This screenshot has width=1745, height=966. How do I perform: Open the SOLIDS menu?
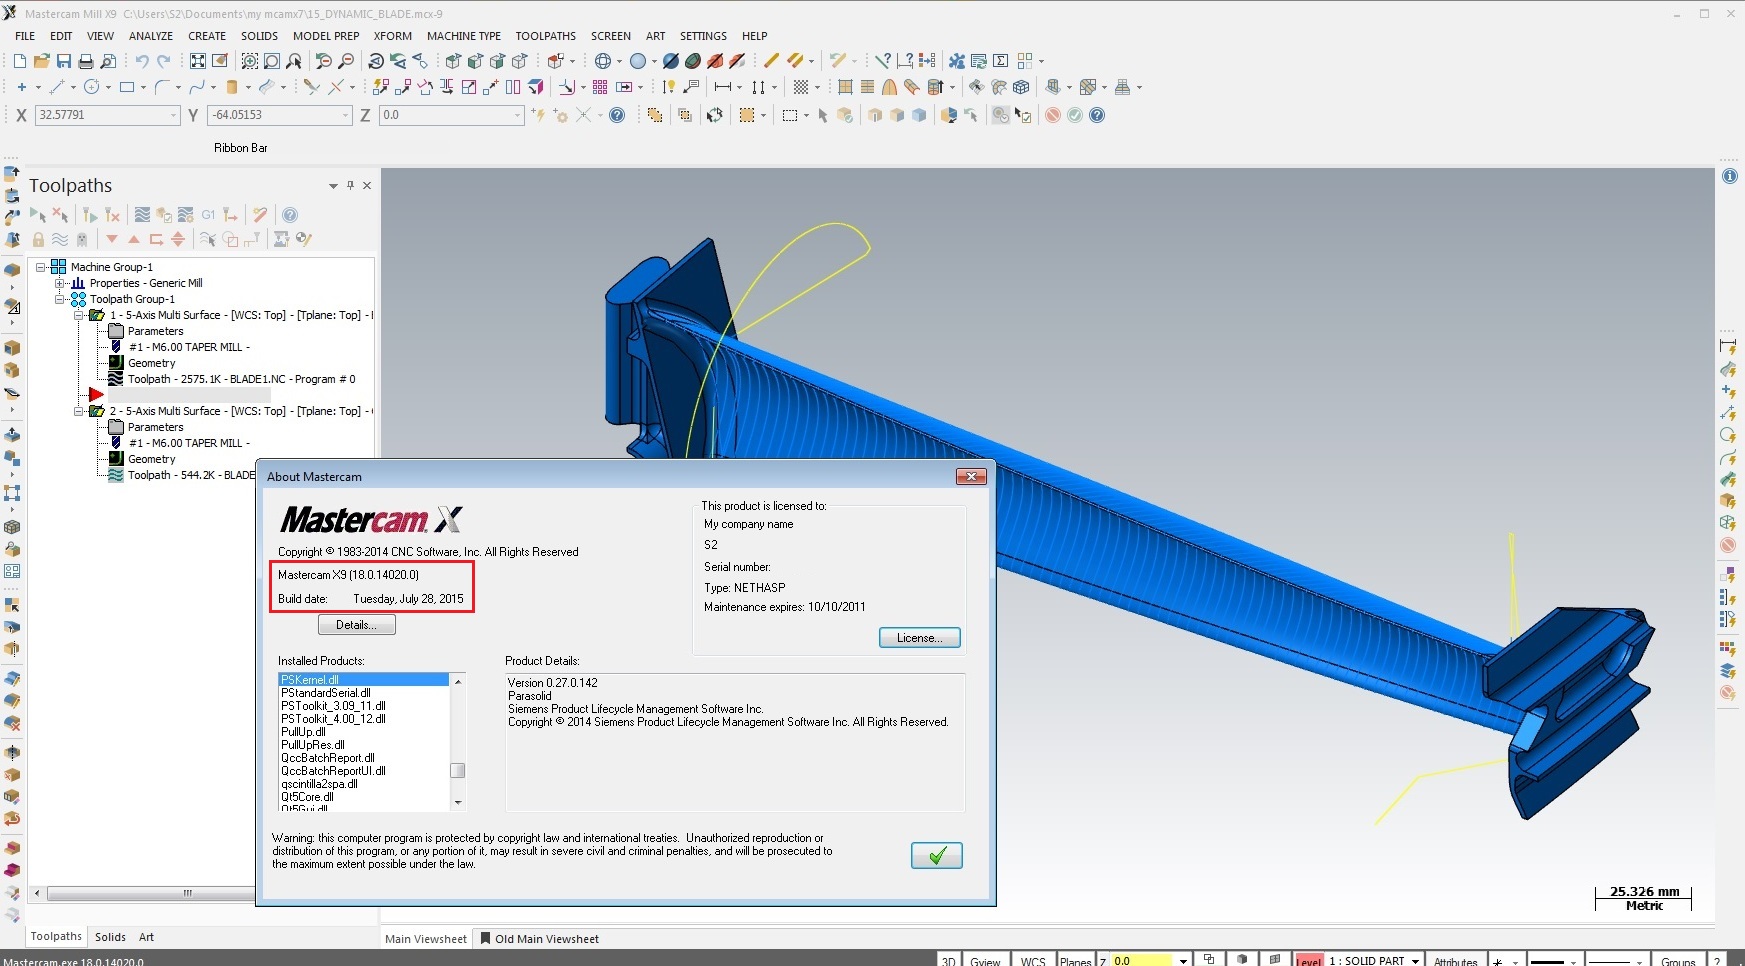pos(259,36)
